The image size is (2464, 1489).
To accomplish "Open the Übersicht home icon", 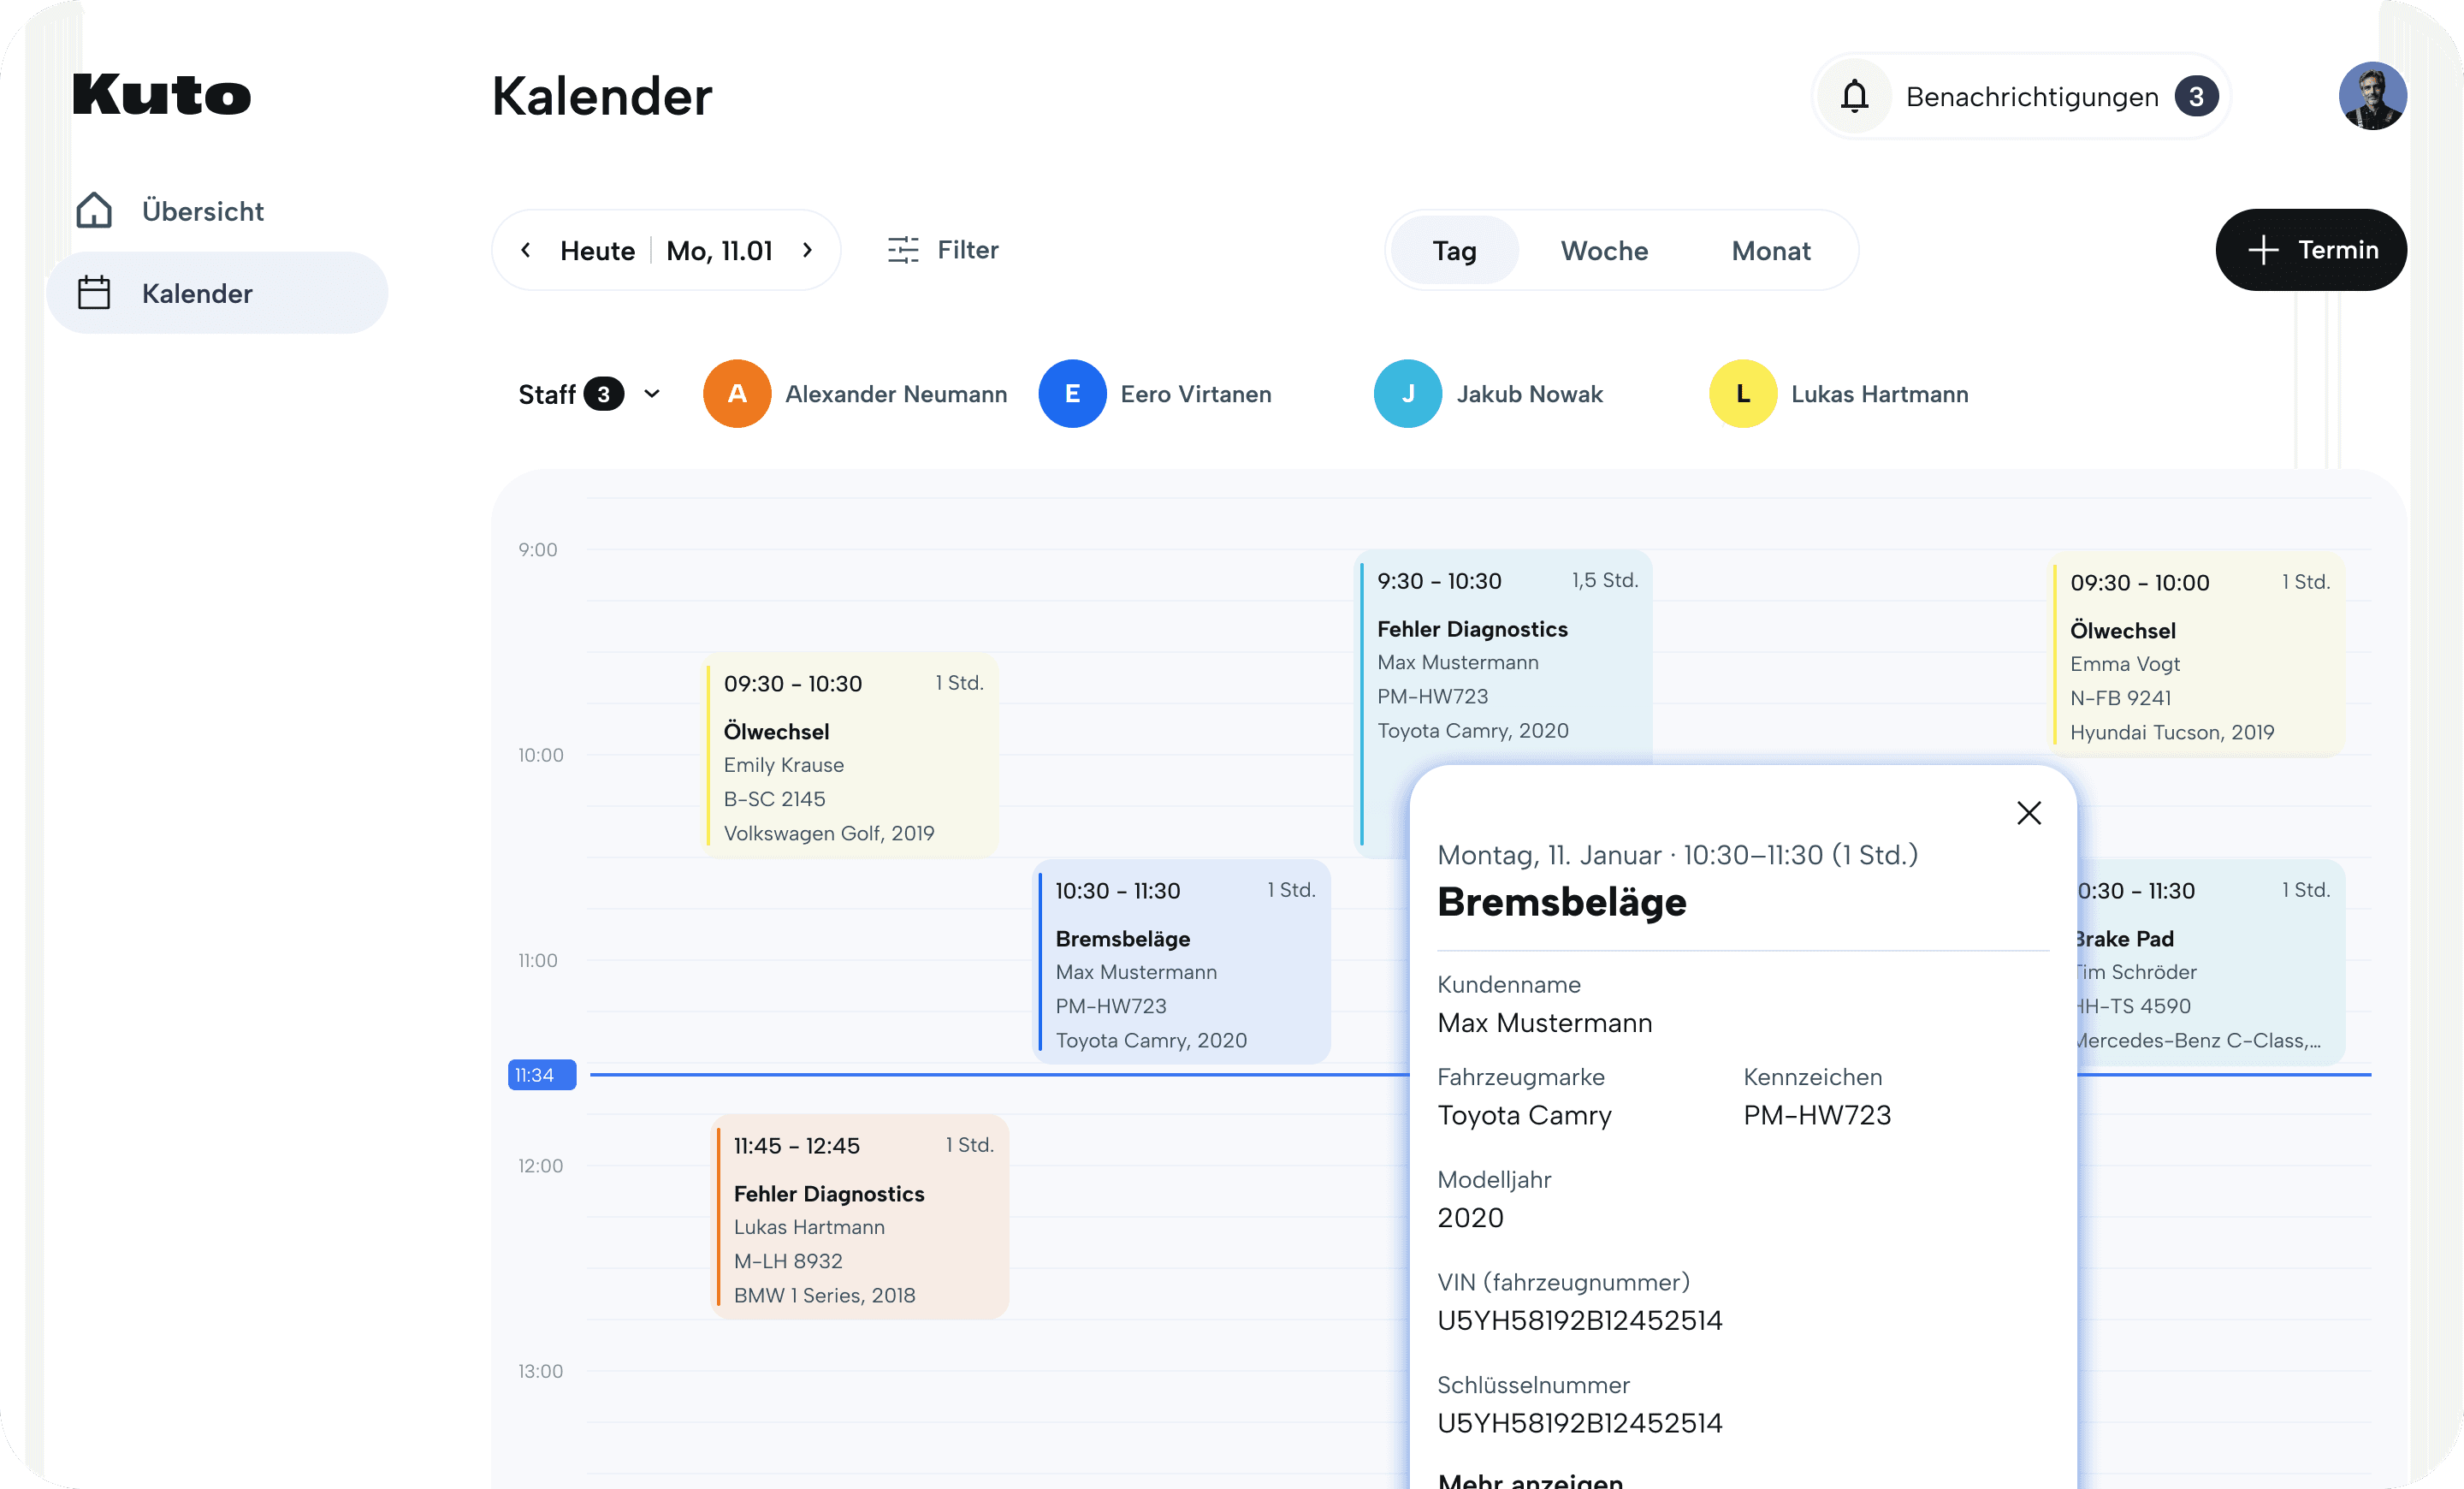I will pos(94,211).
